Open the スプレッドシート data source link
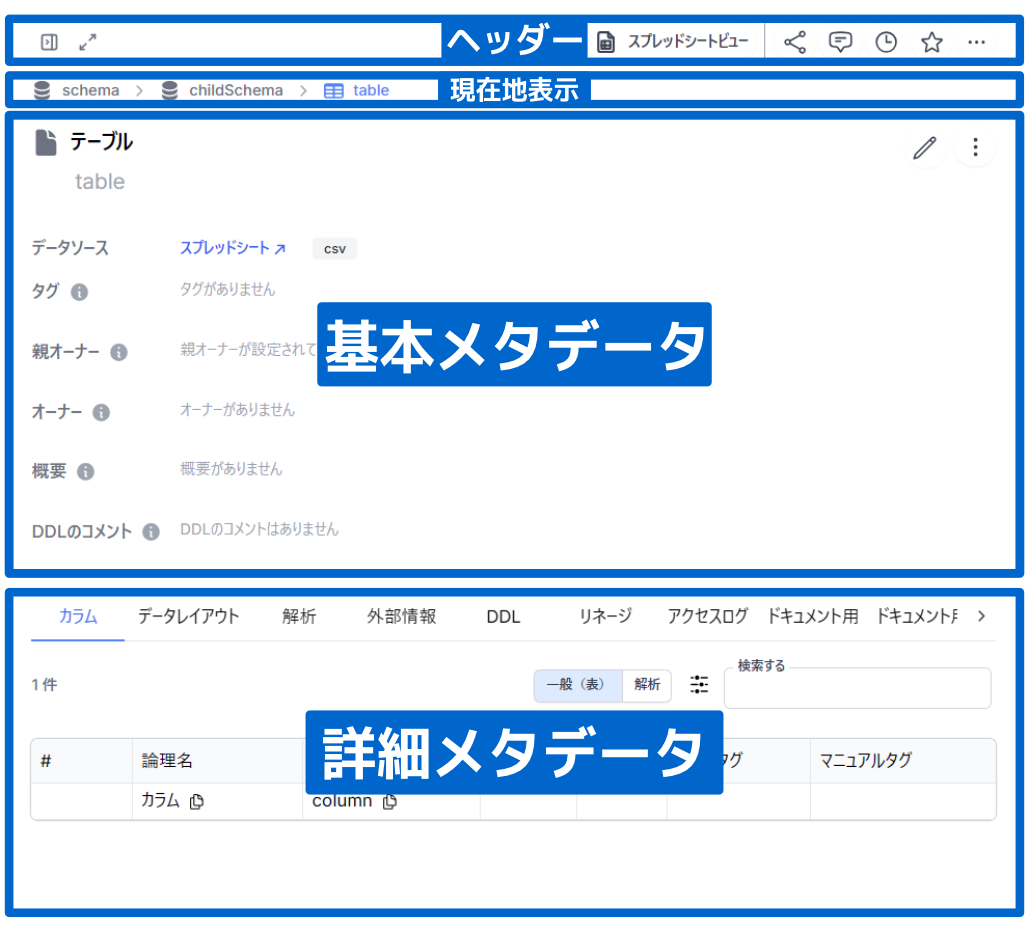Screen dimensions: 1029x931 (x=232, y=248)
